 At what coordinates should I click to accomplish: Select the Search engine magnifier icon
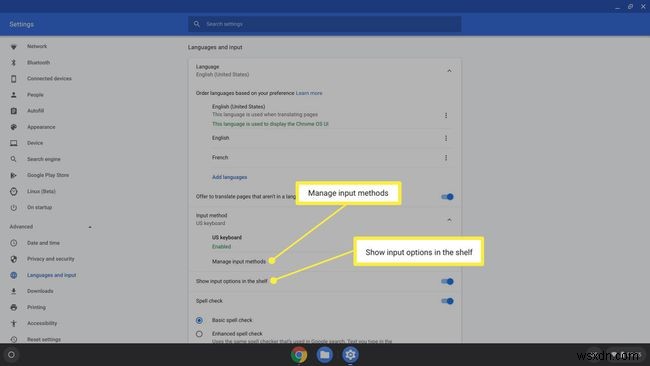pos(13,159)
